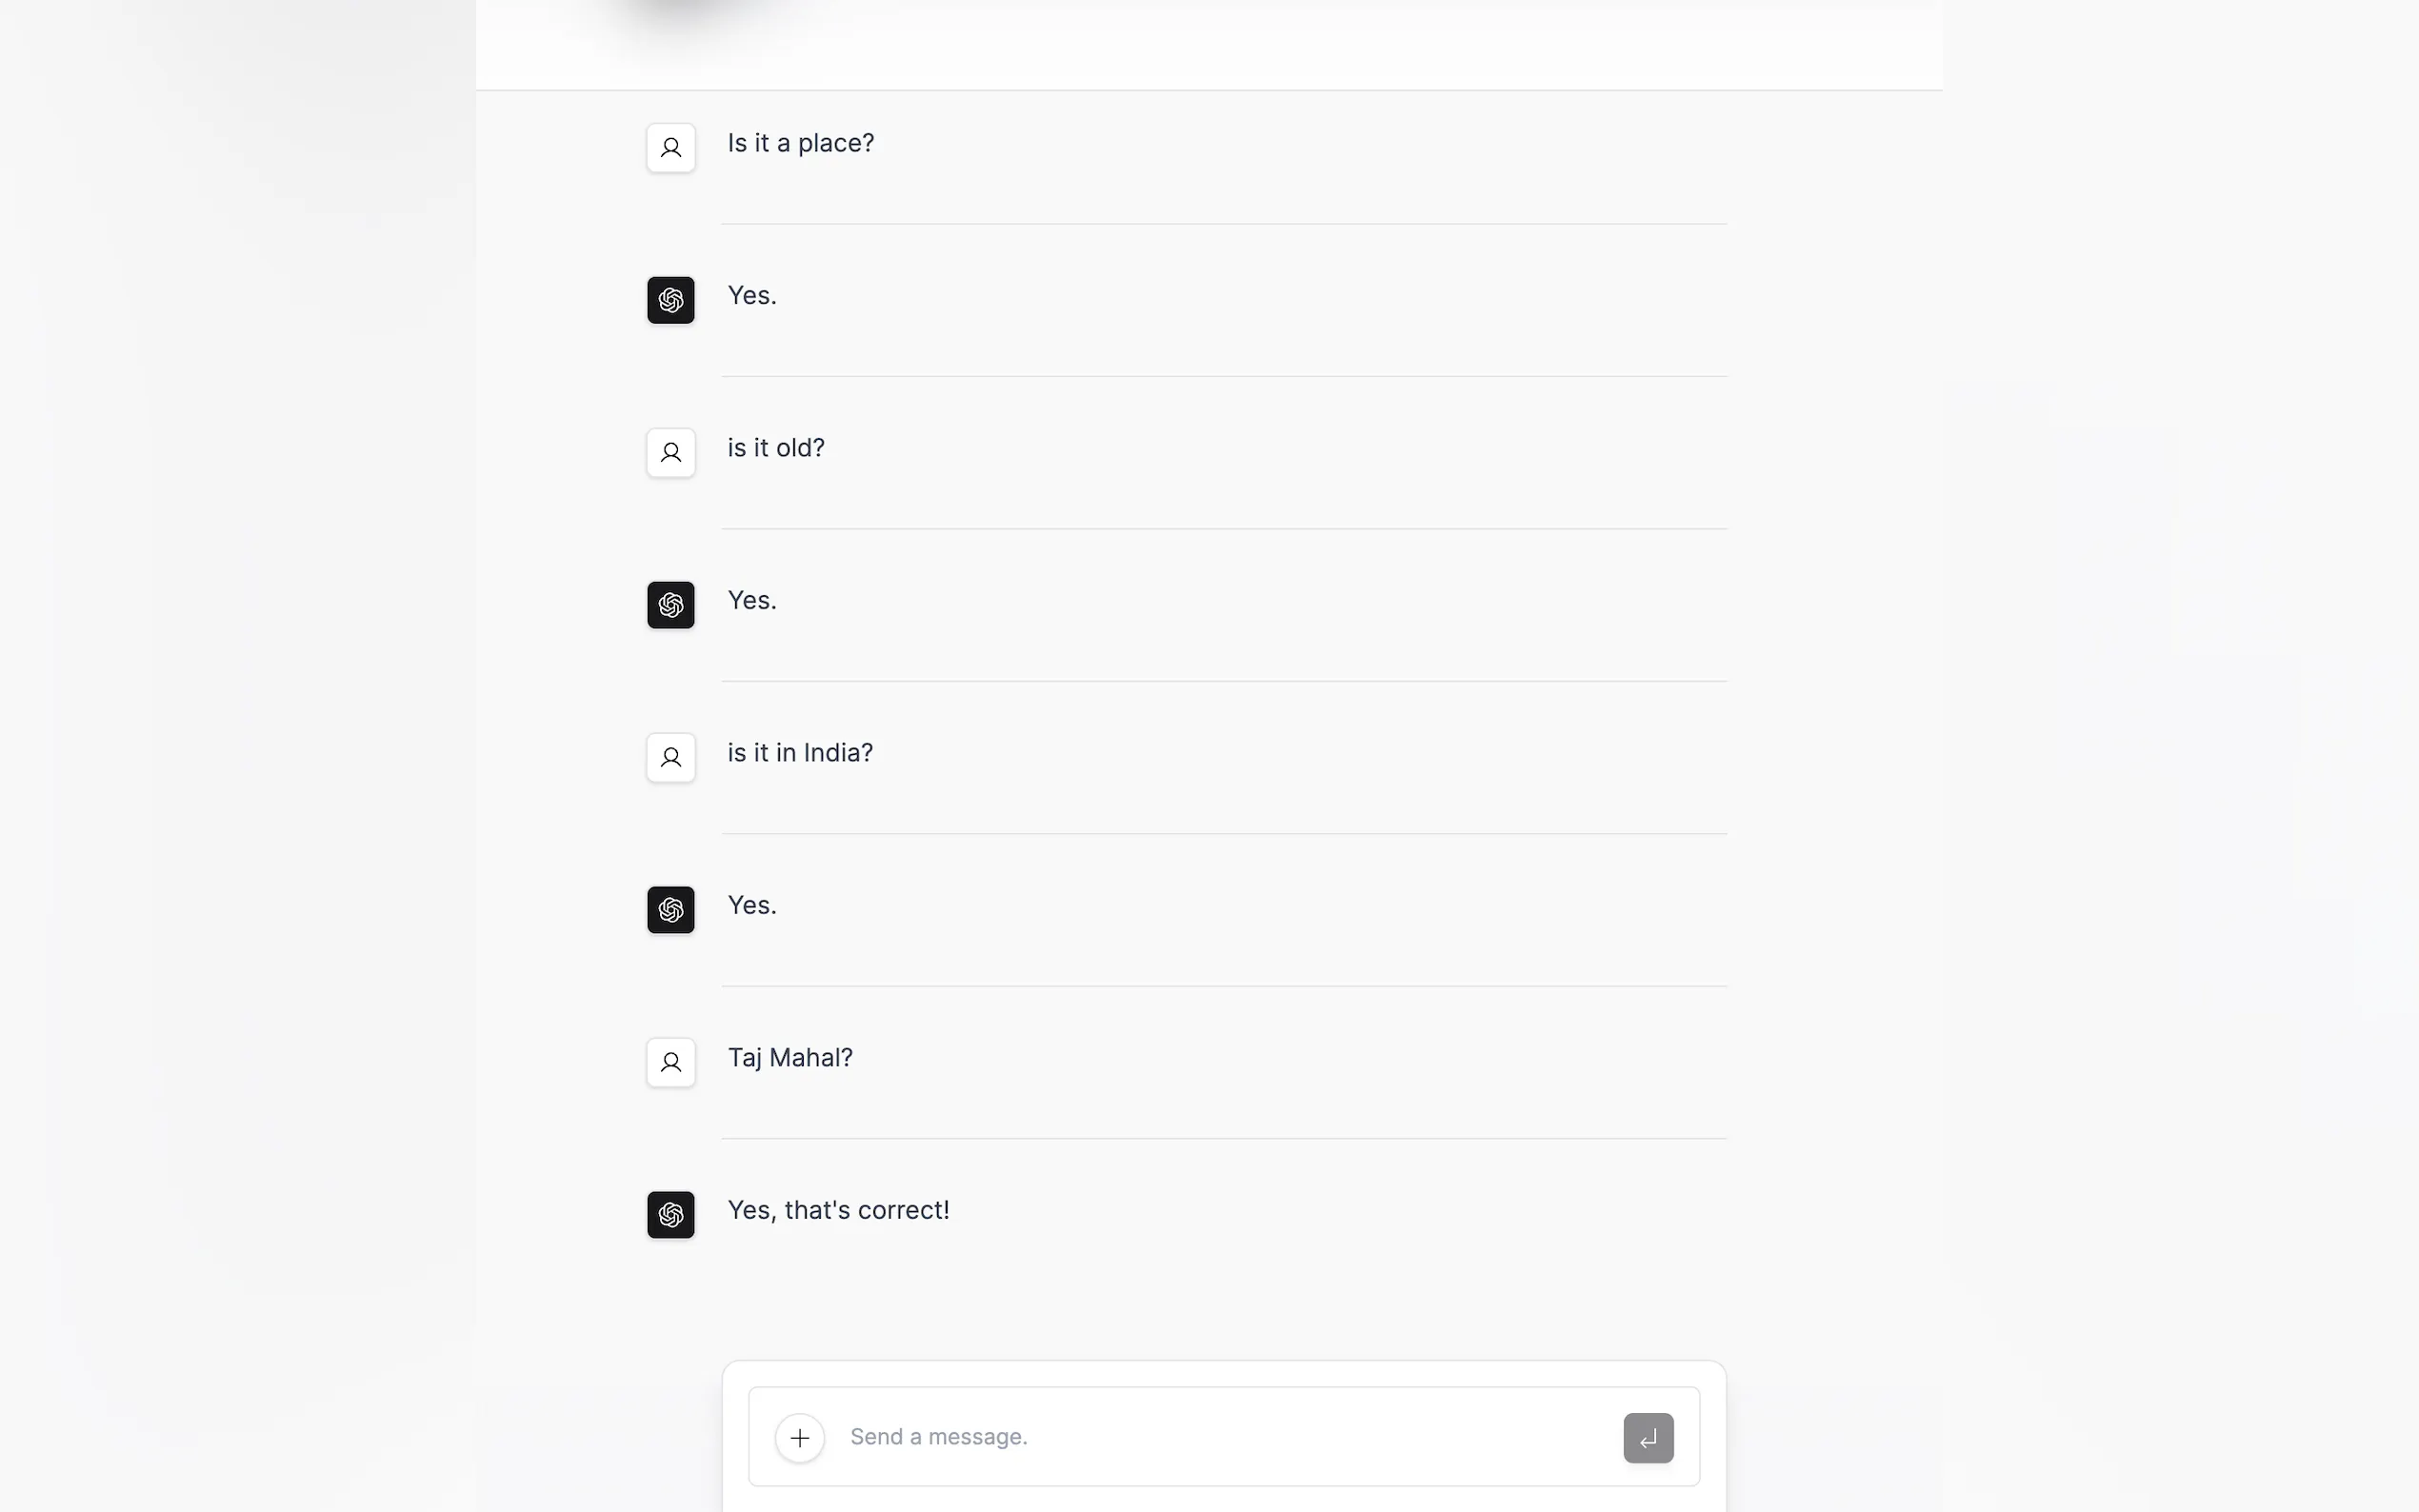Image resolution: width=2419 pixels, height=1512 pixels.
Task: Click the user avatar beside "Is it a place?"
Action: [x=670, y=148]
